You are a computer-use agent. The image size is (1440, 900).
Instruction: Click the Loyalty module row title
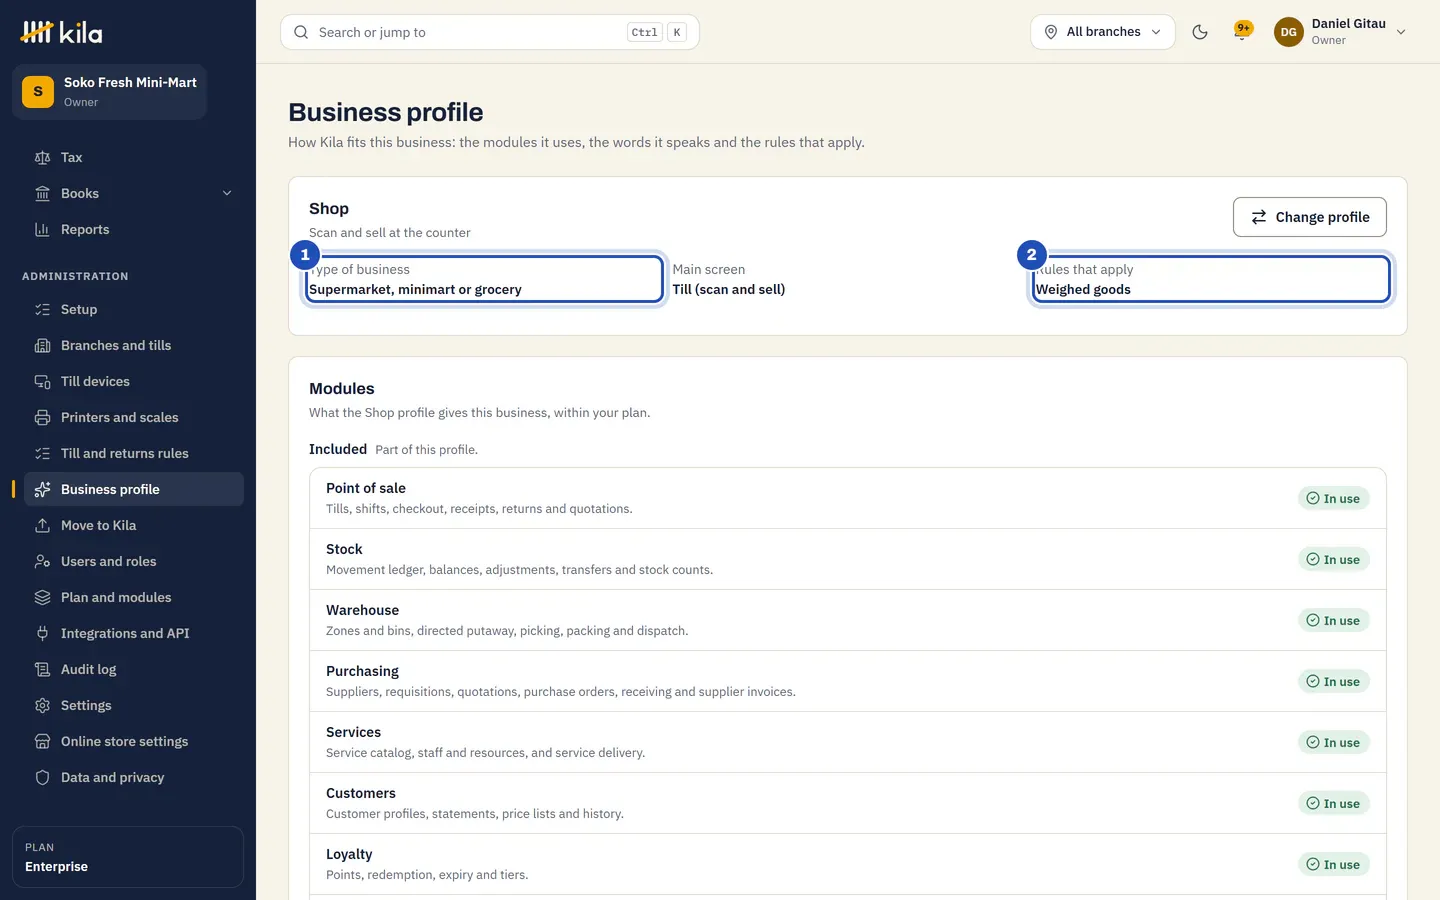pyautogui.click(x=349, y=854)
